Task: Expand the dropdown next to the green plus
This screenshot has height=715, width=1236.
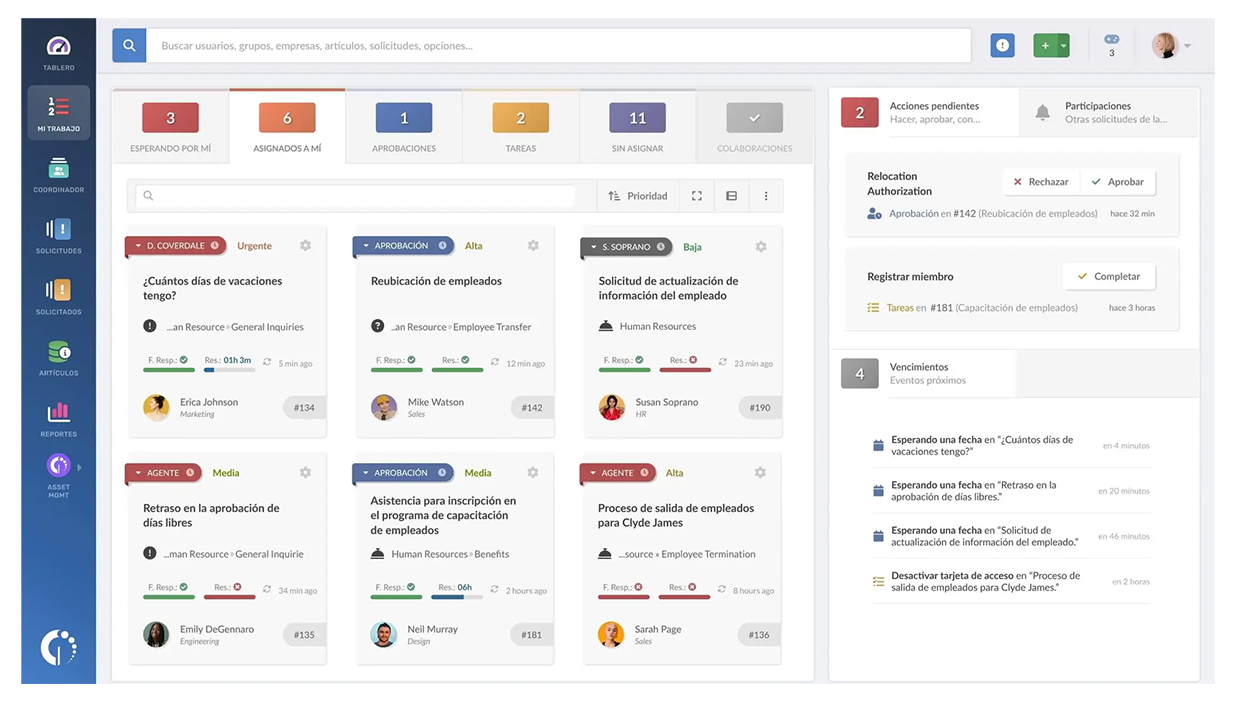Action: click(x=1063, y=45)
